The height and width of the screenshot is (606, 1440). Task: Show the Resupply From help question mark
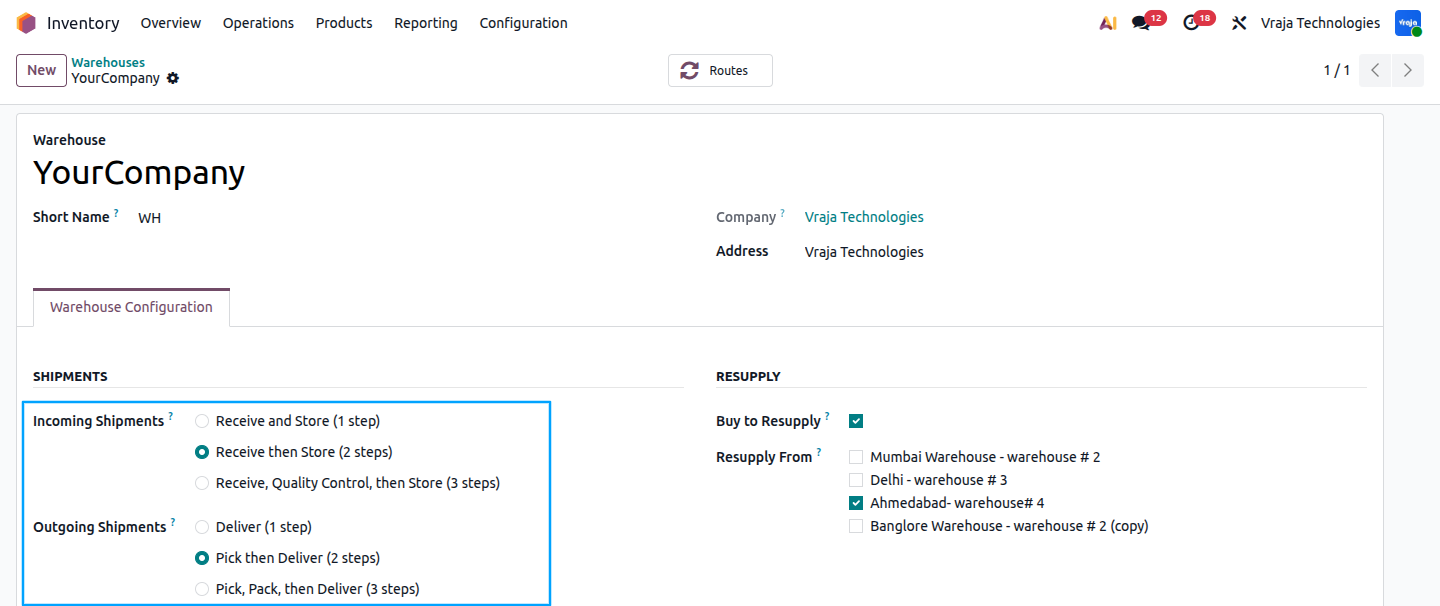819,453
